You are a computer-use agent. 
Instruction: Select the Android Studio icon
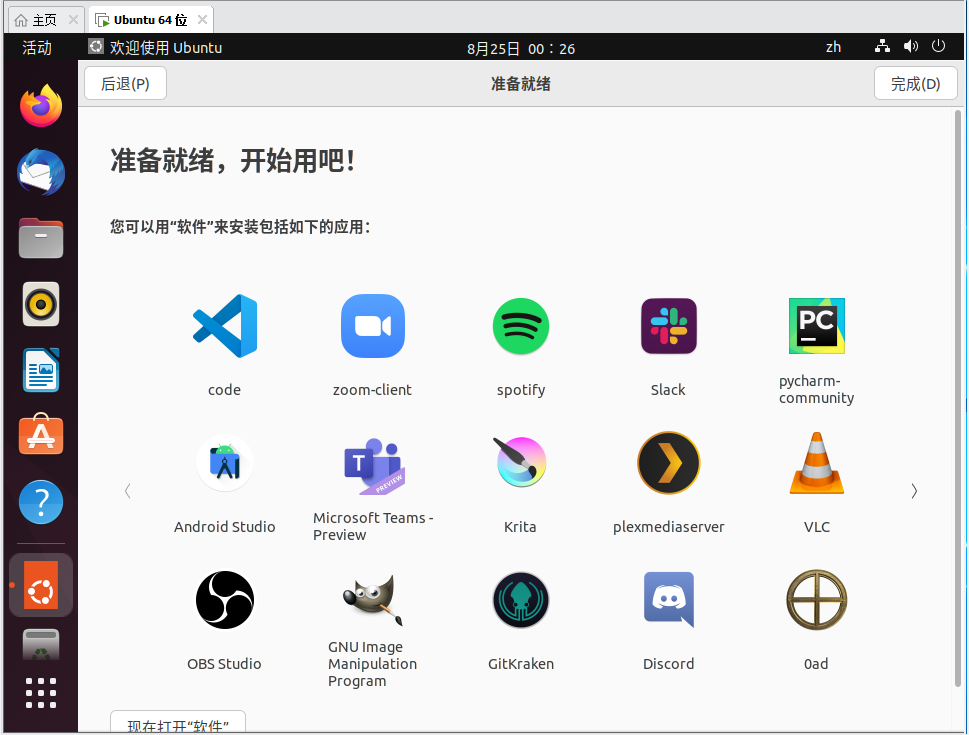[x=225, y=463]
